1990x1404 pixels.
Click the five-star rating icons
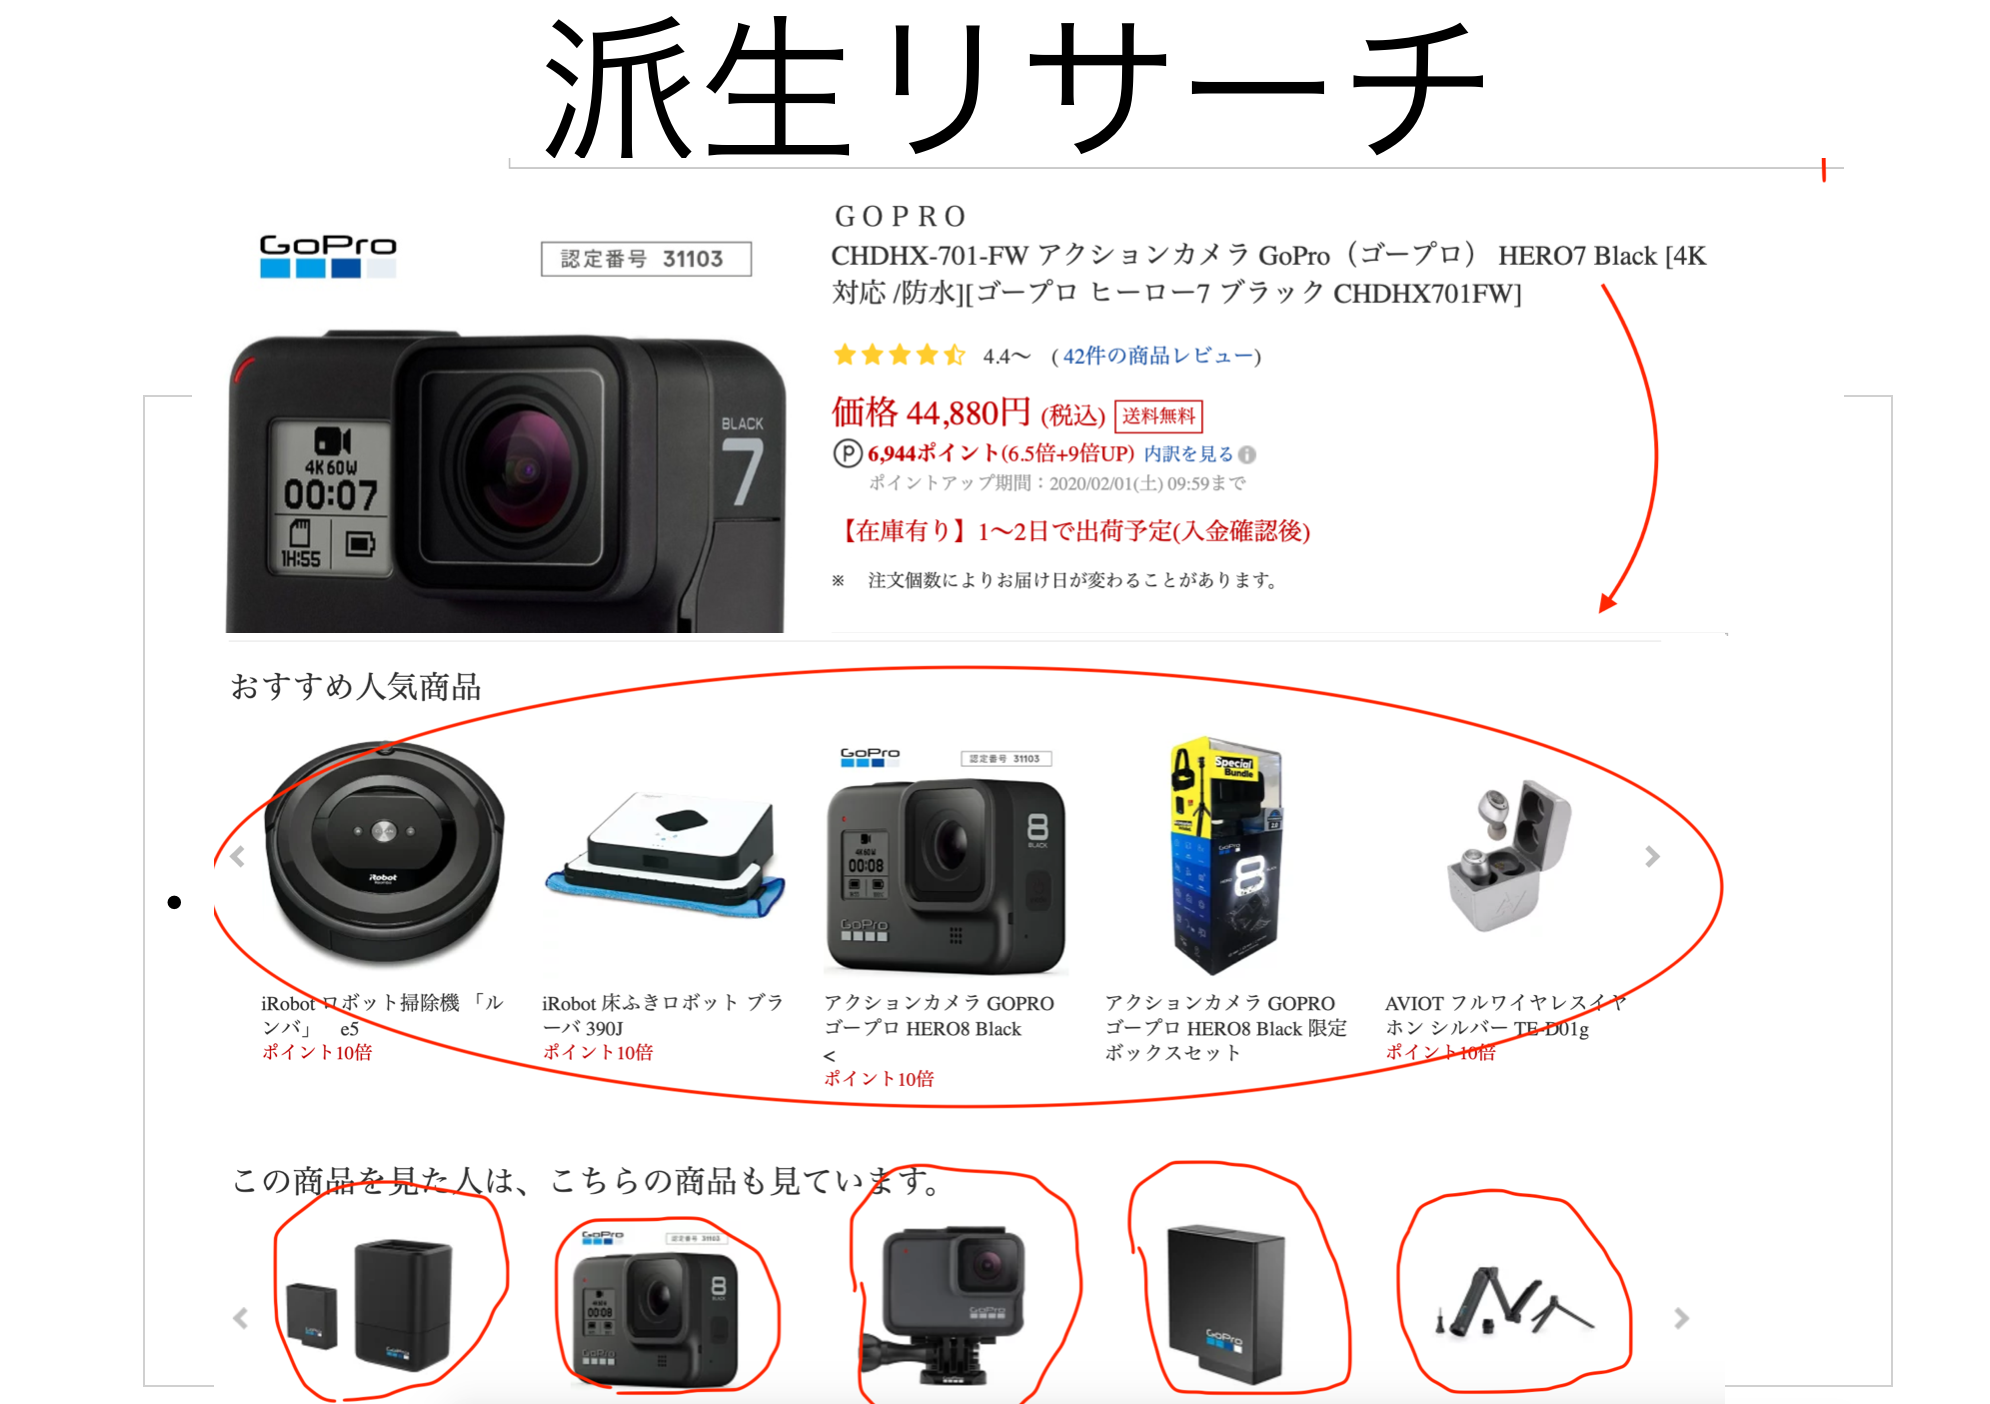(x=899, y=355)
